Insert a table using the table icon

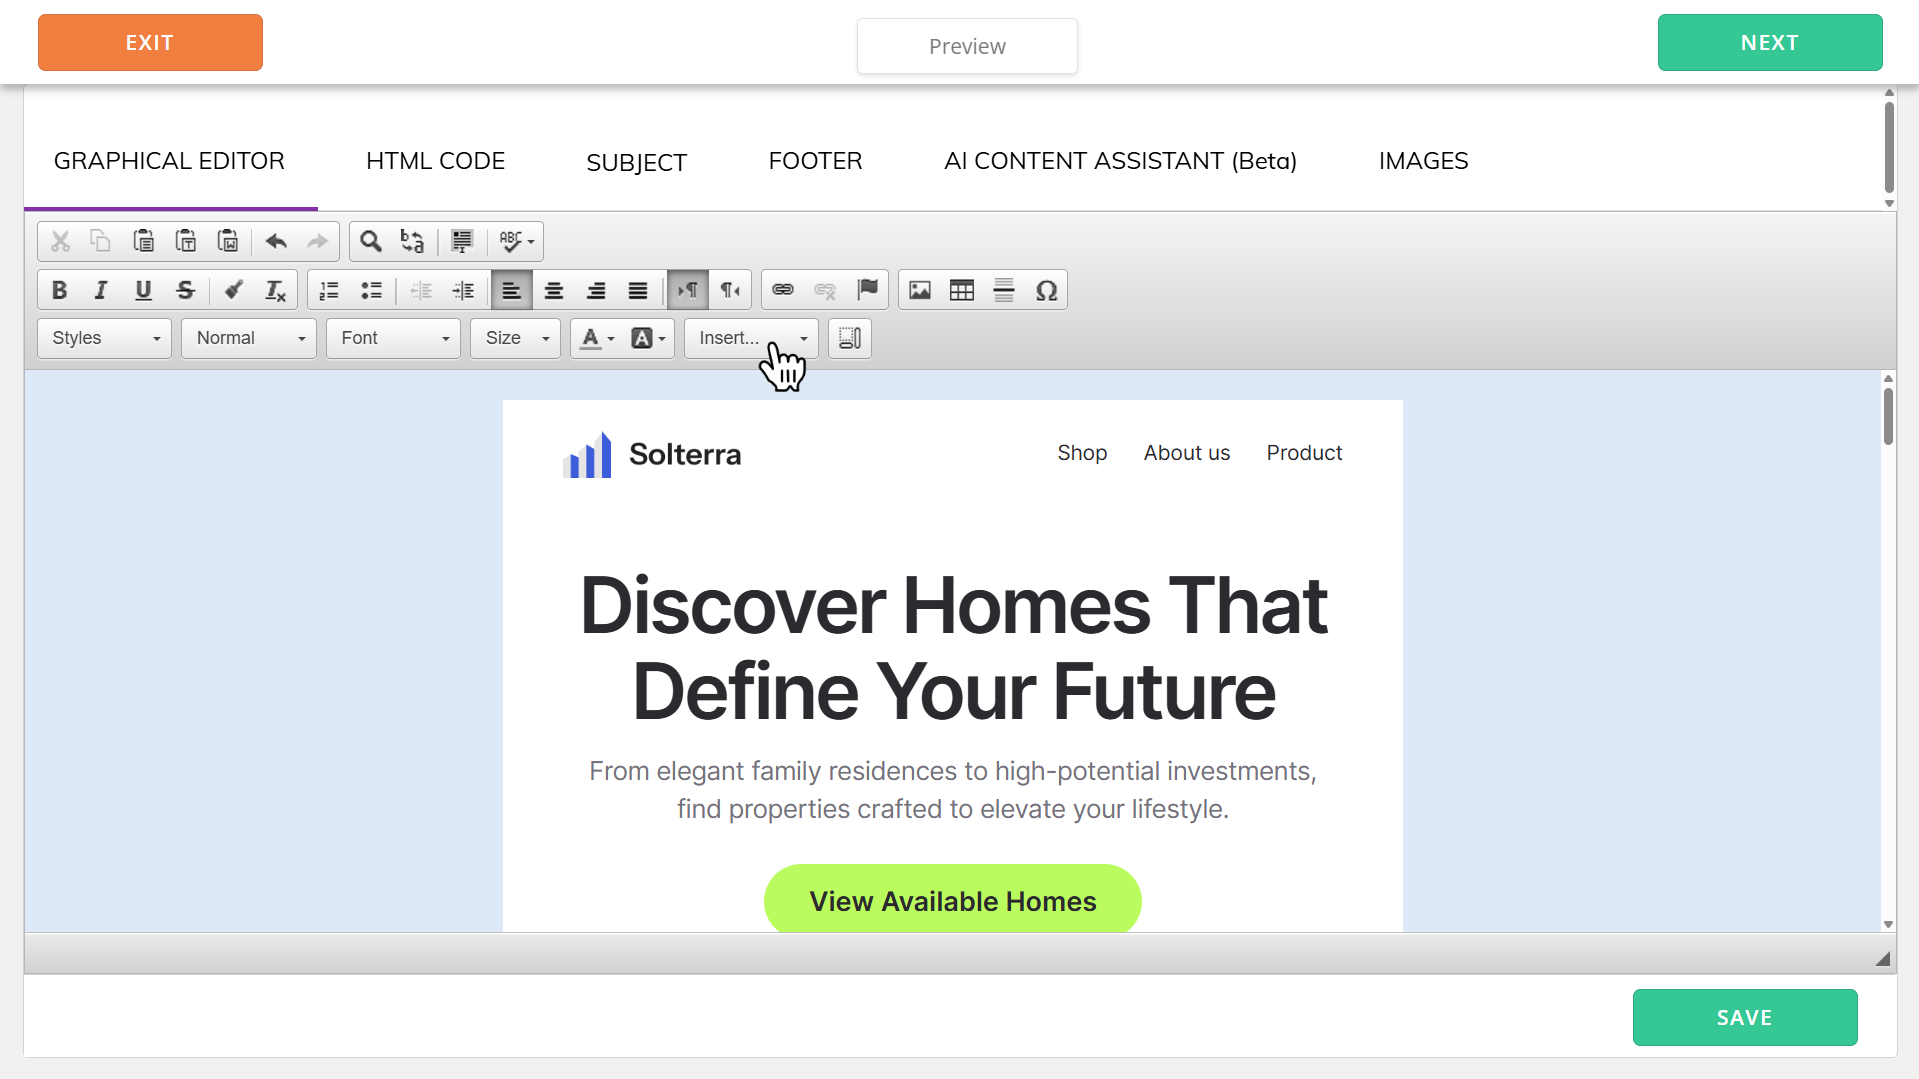click(x=962, y=290)
